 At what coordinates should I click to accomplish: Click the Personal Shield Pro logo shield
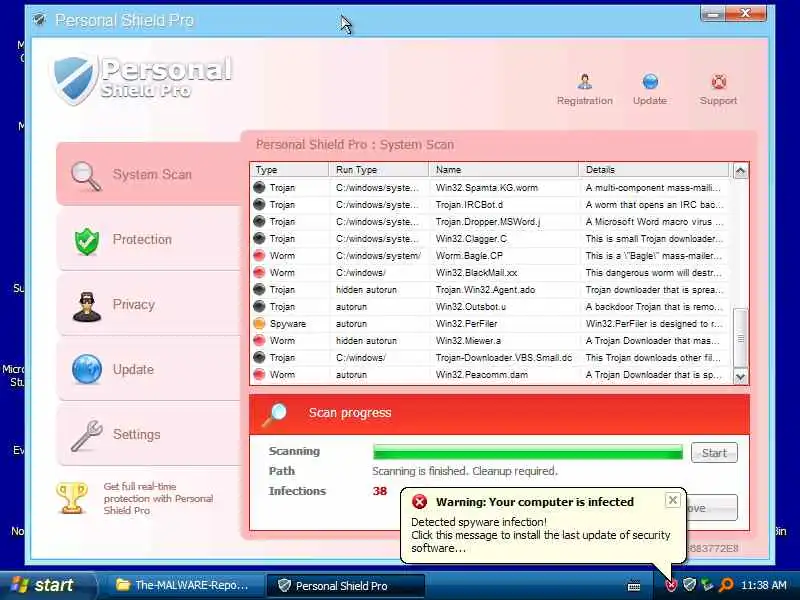[x=74, y=79]
